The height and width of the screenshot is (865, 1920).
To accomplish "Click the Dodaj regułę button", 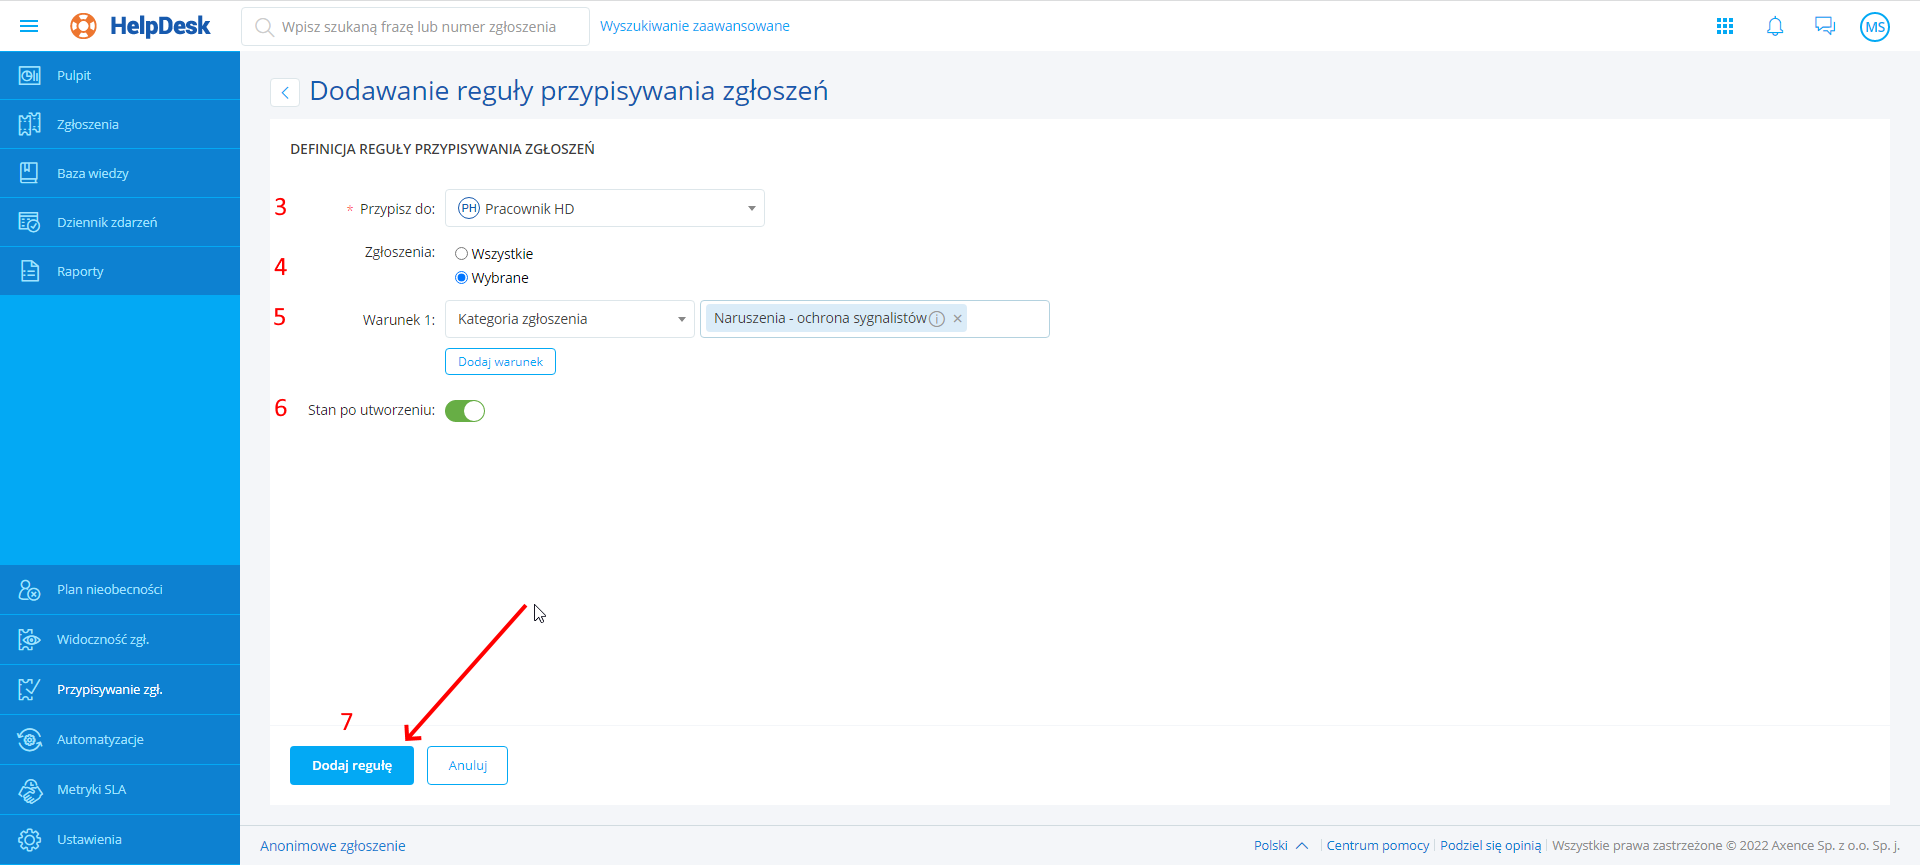I will 352,766.
